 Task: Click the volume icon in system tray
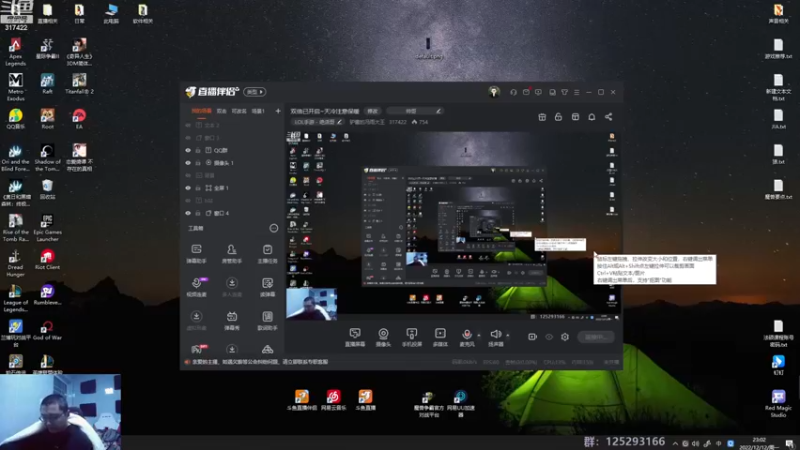695,443
